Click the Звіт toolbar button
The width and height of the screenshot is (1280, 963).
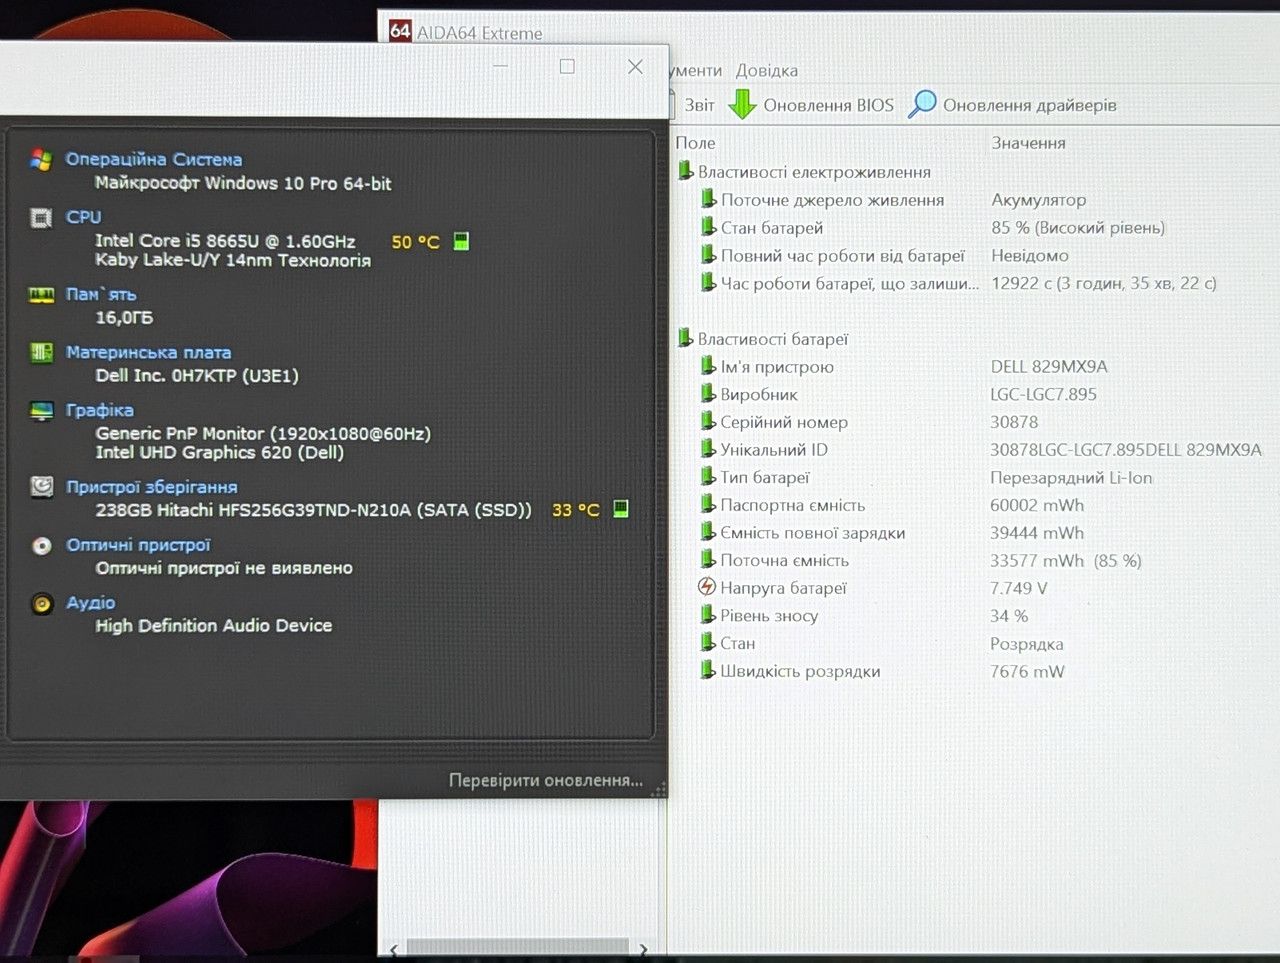coord(692,105)
